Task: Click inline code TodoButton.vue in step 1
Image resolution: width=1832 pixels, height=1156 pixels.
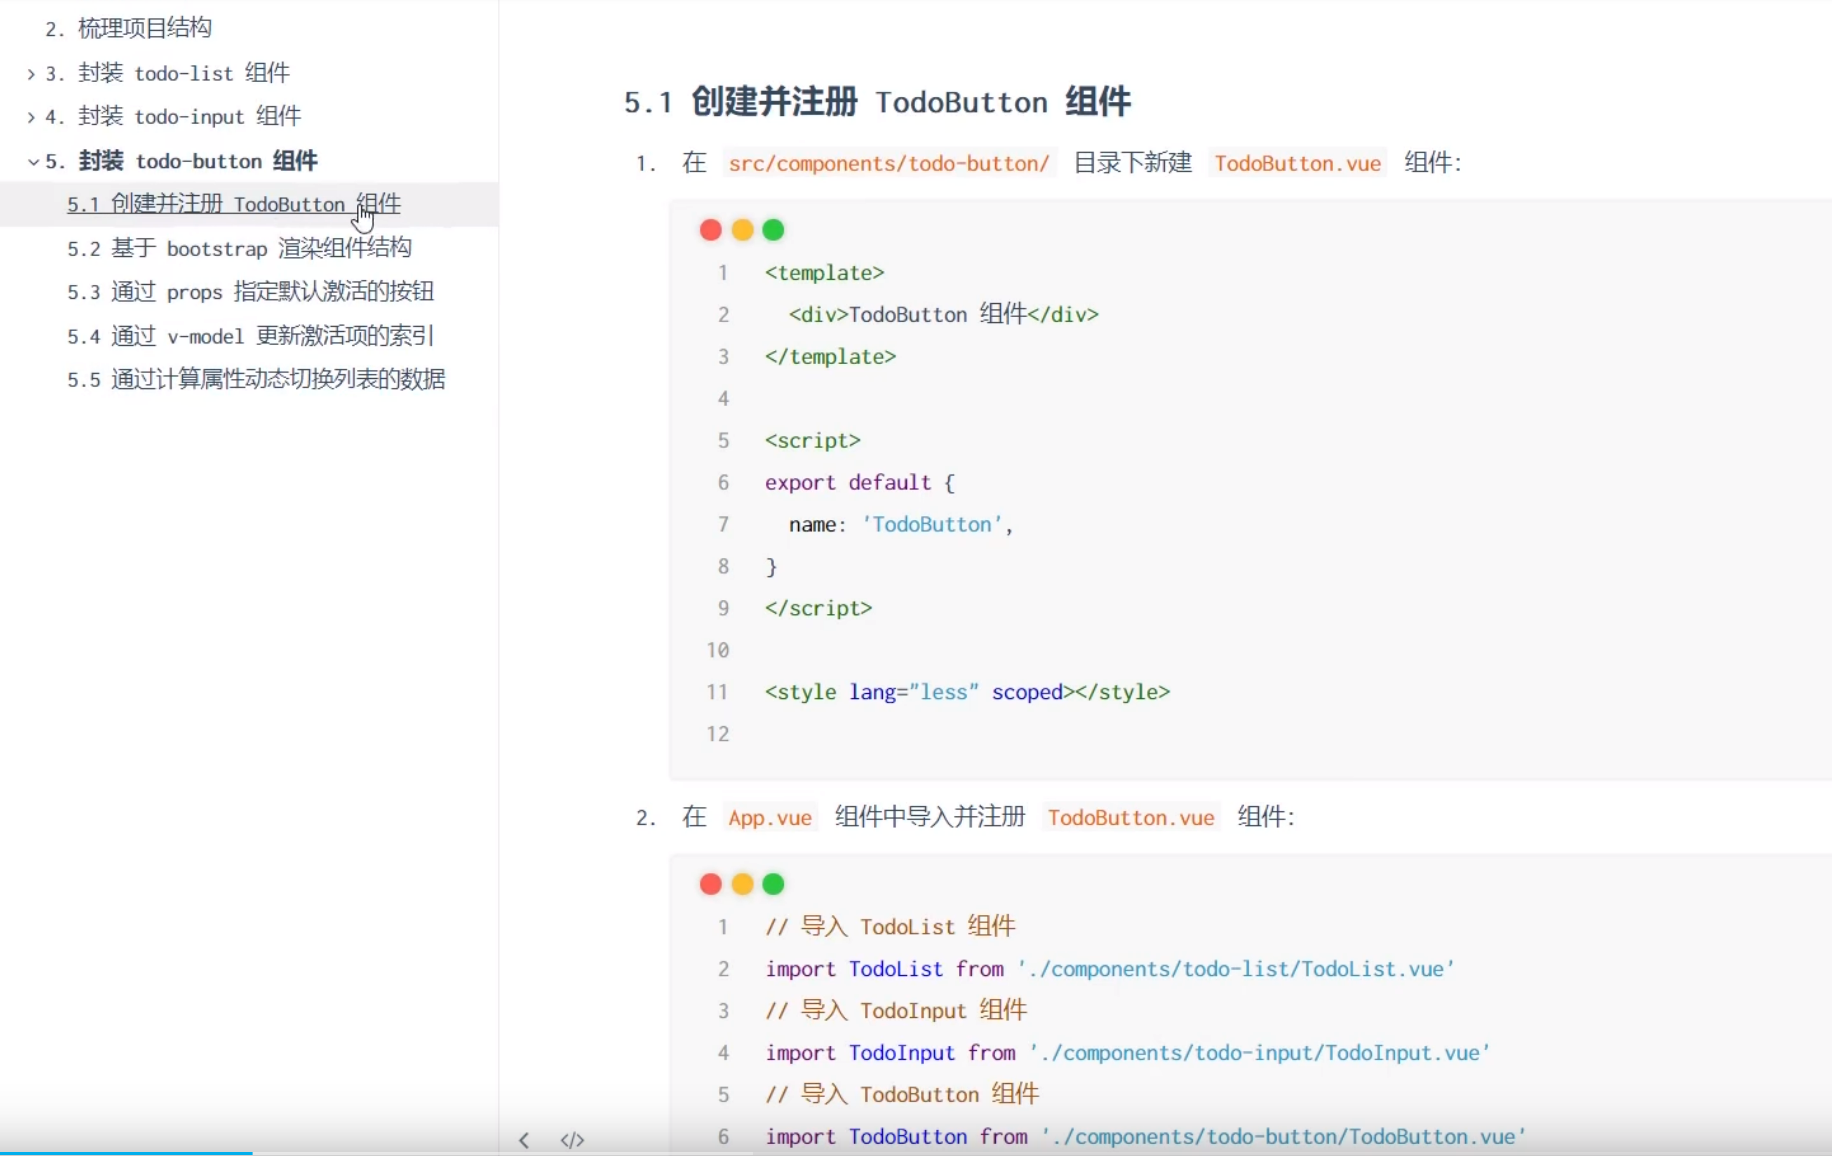Action: click(x=1297, y=163)
